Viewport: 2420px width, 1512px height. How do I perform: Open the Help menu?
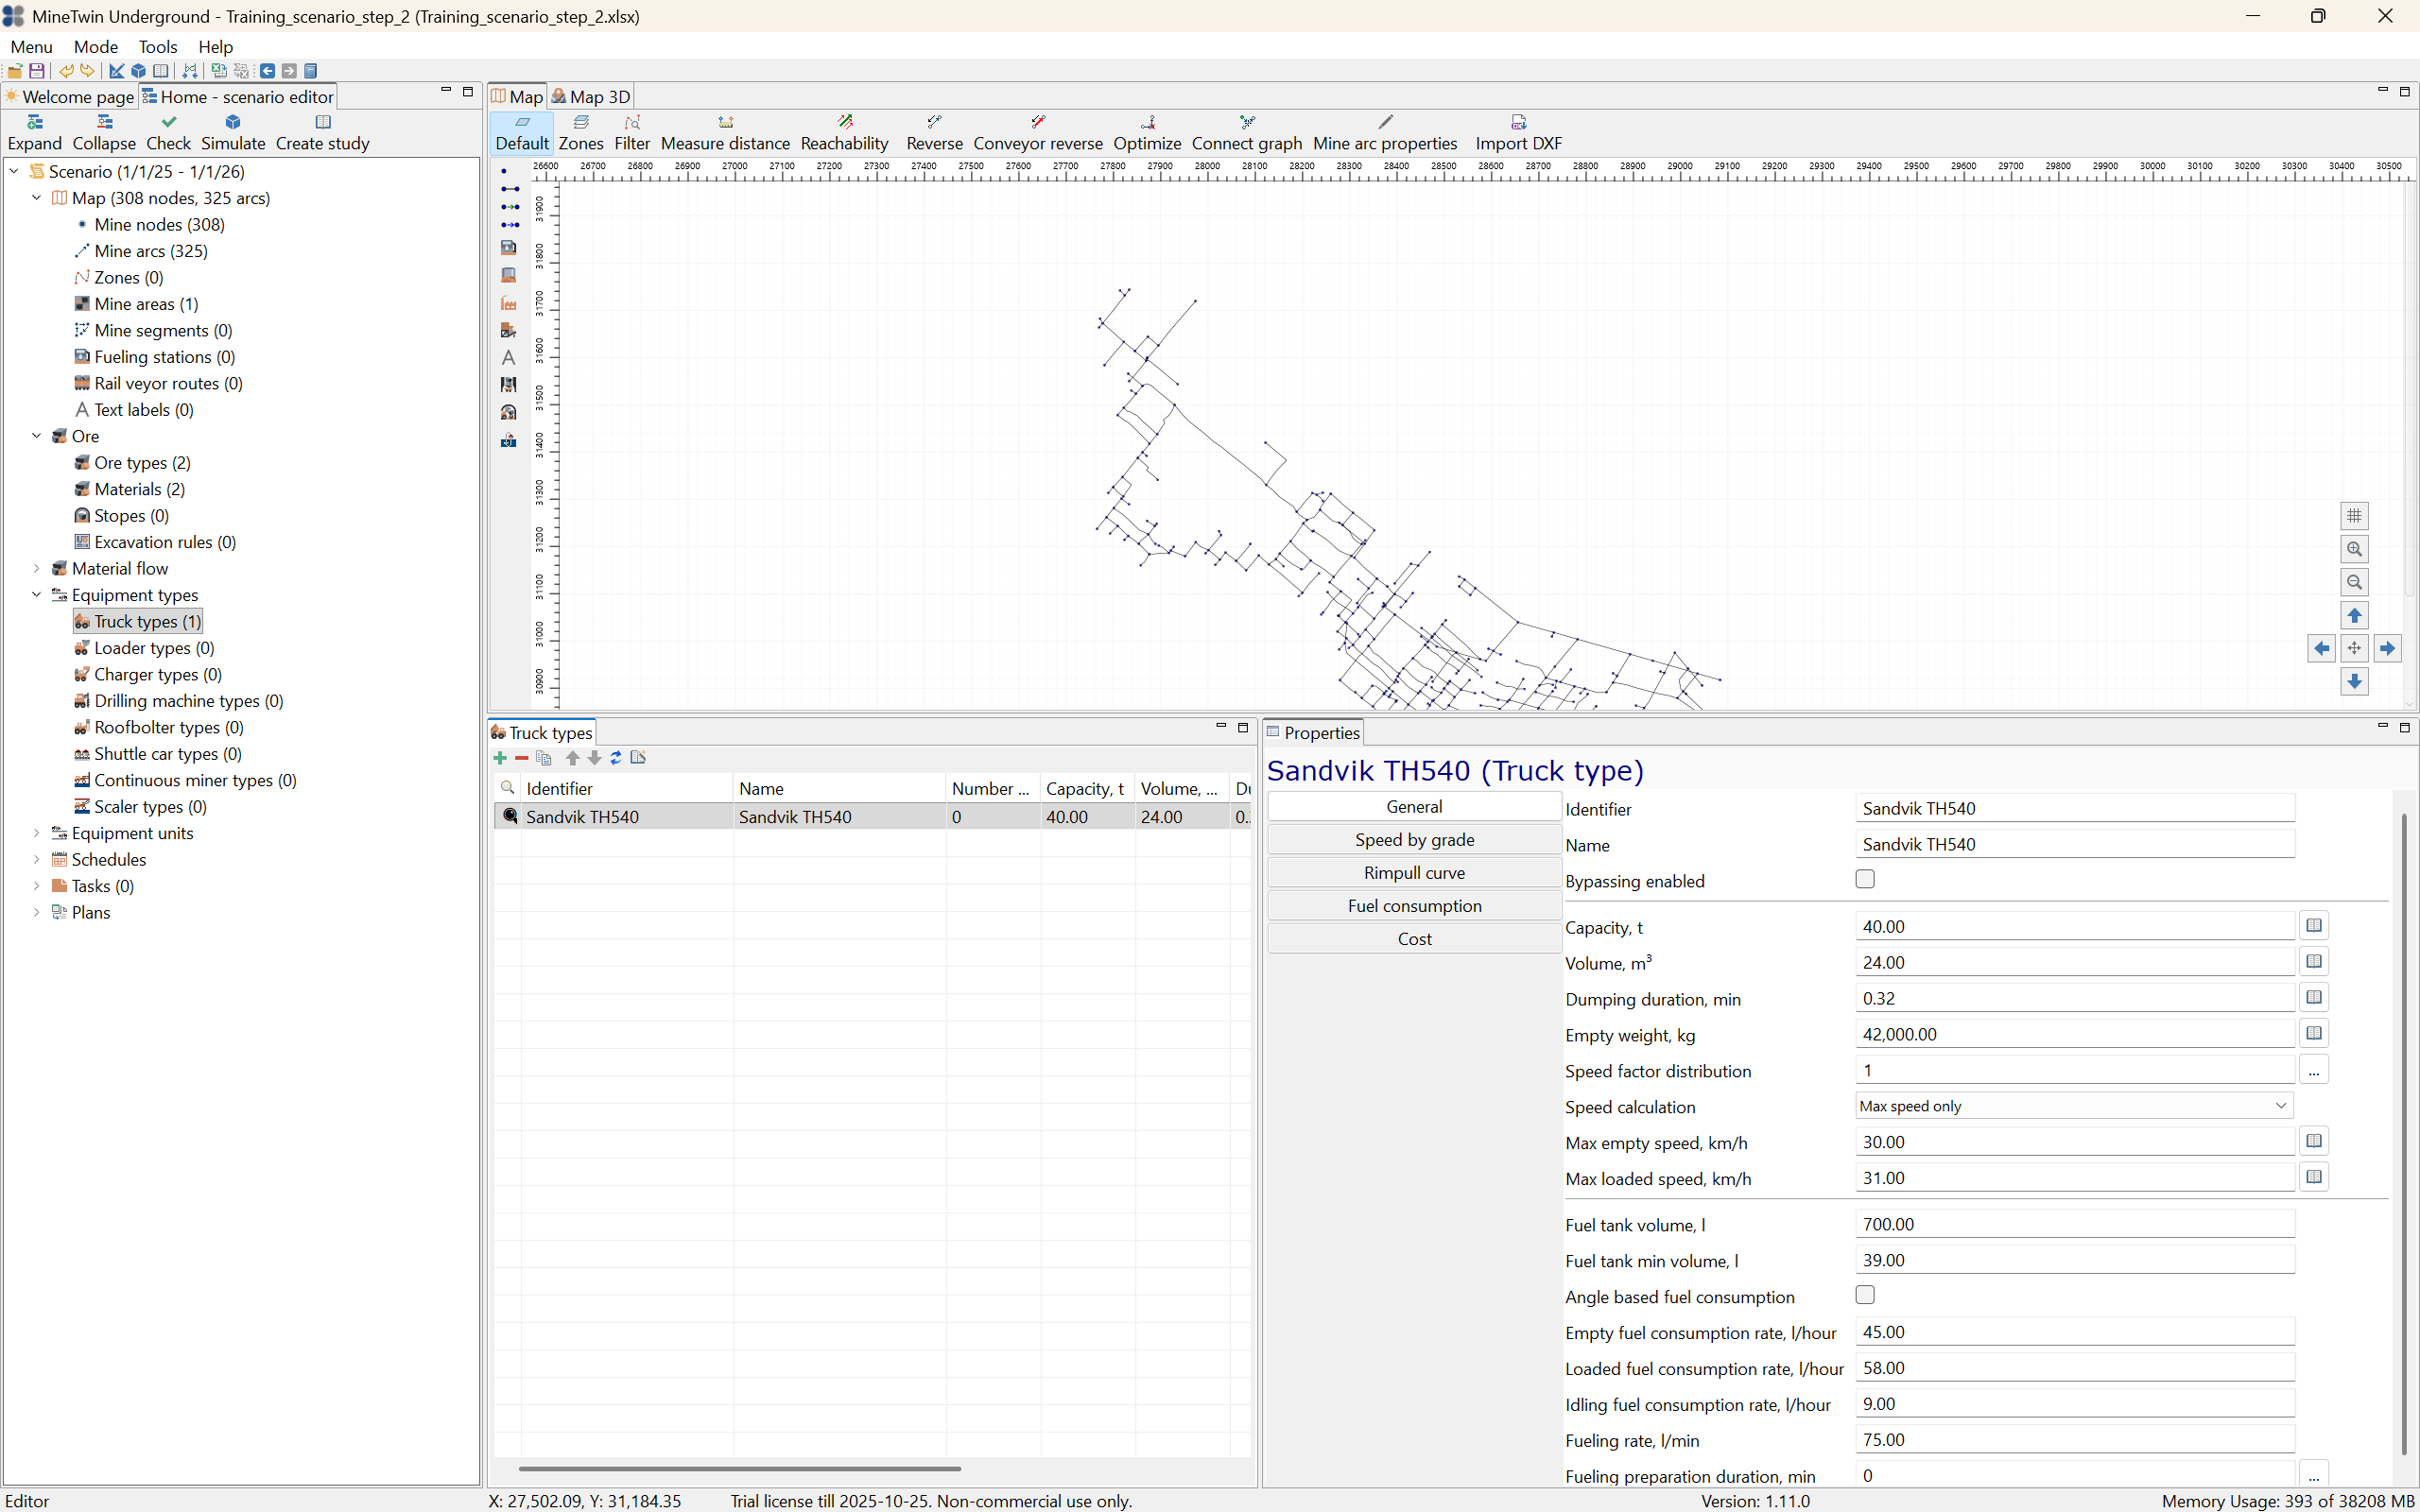click(215, 47)
